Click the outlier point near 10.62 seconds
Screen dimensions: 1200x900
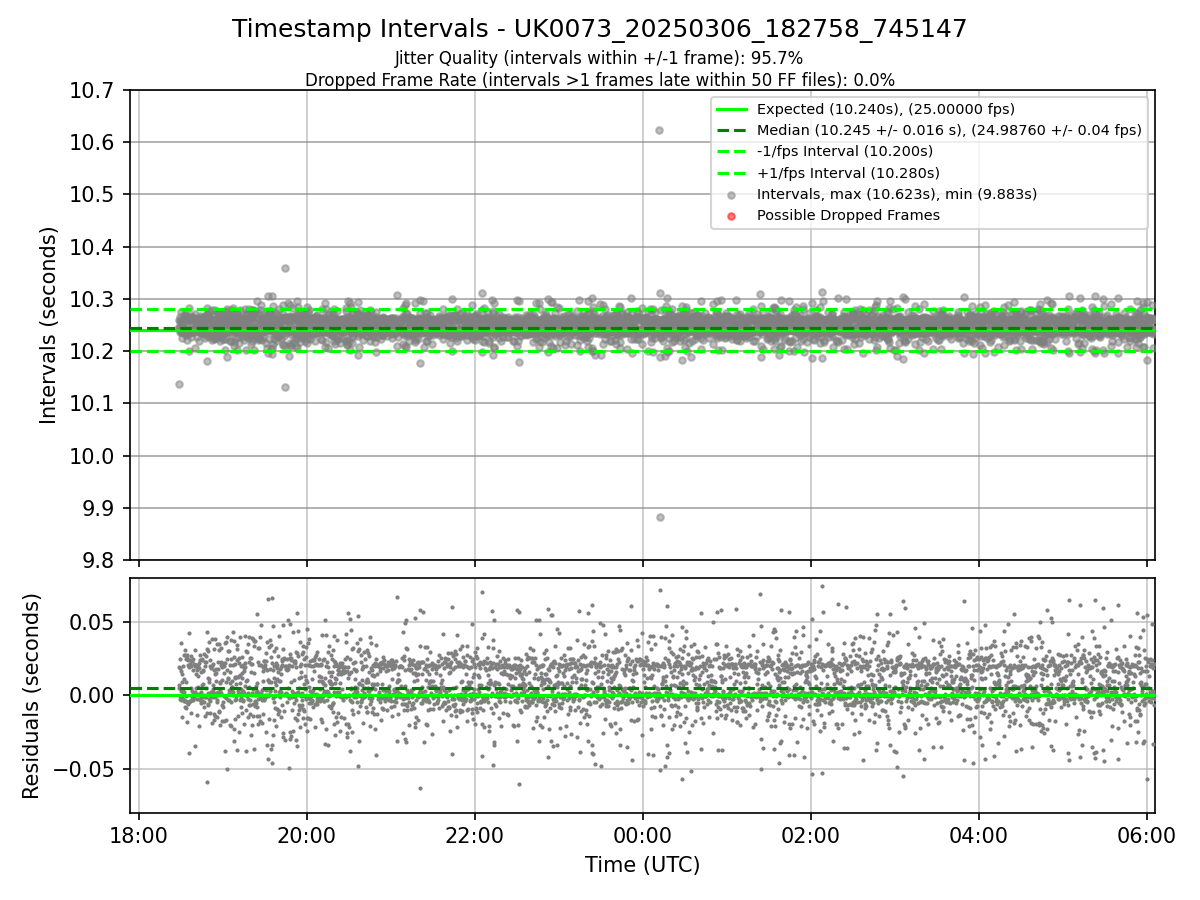[x=659, y=130]
